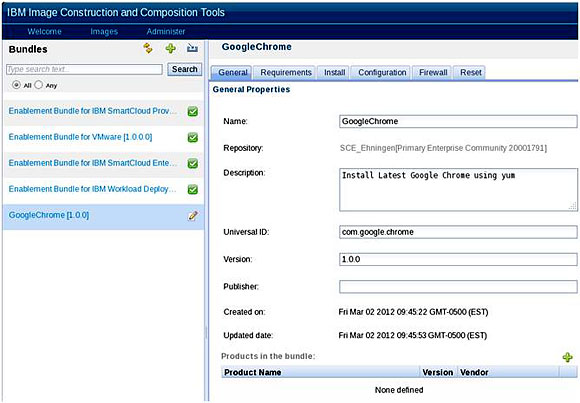This screenshot has width=580, height=403.
Task: Open Enablement Bundle for VMware link
Action: (80, 137)
